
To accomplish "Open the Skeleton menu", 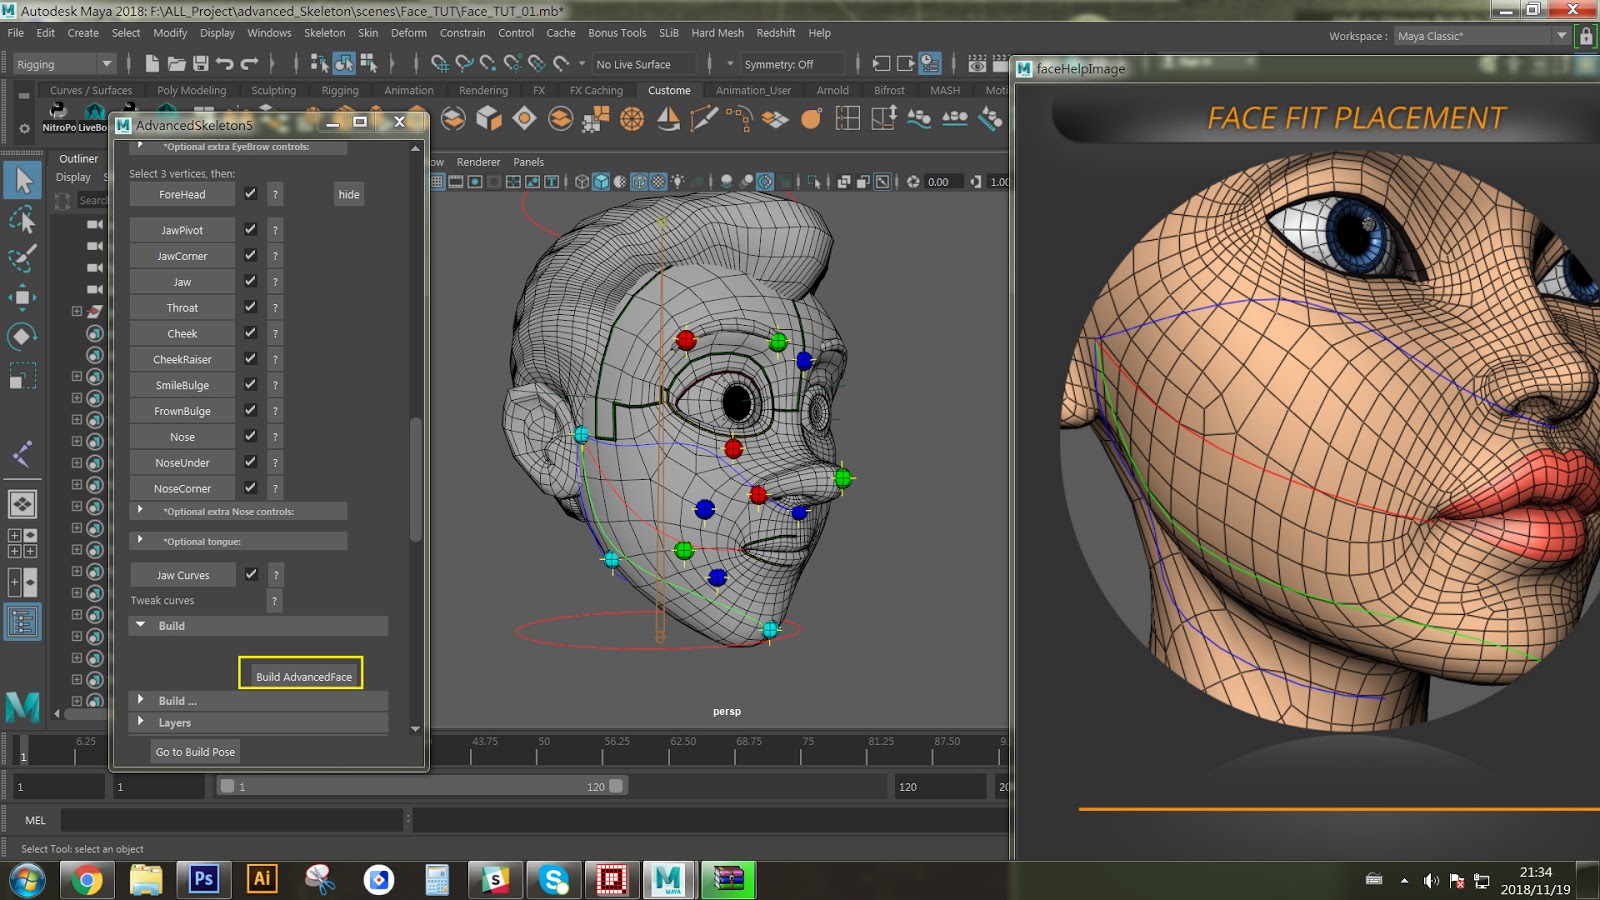I will [x=324, y=32].
